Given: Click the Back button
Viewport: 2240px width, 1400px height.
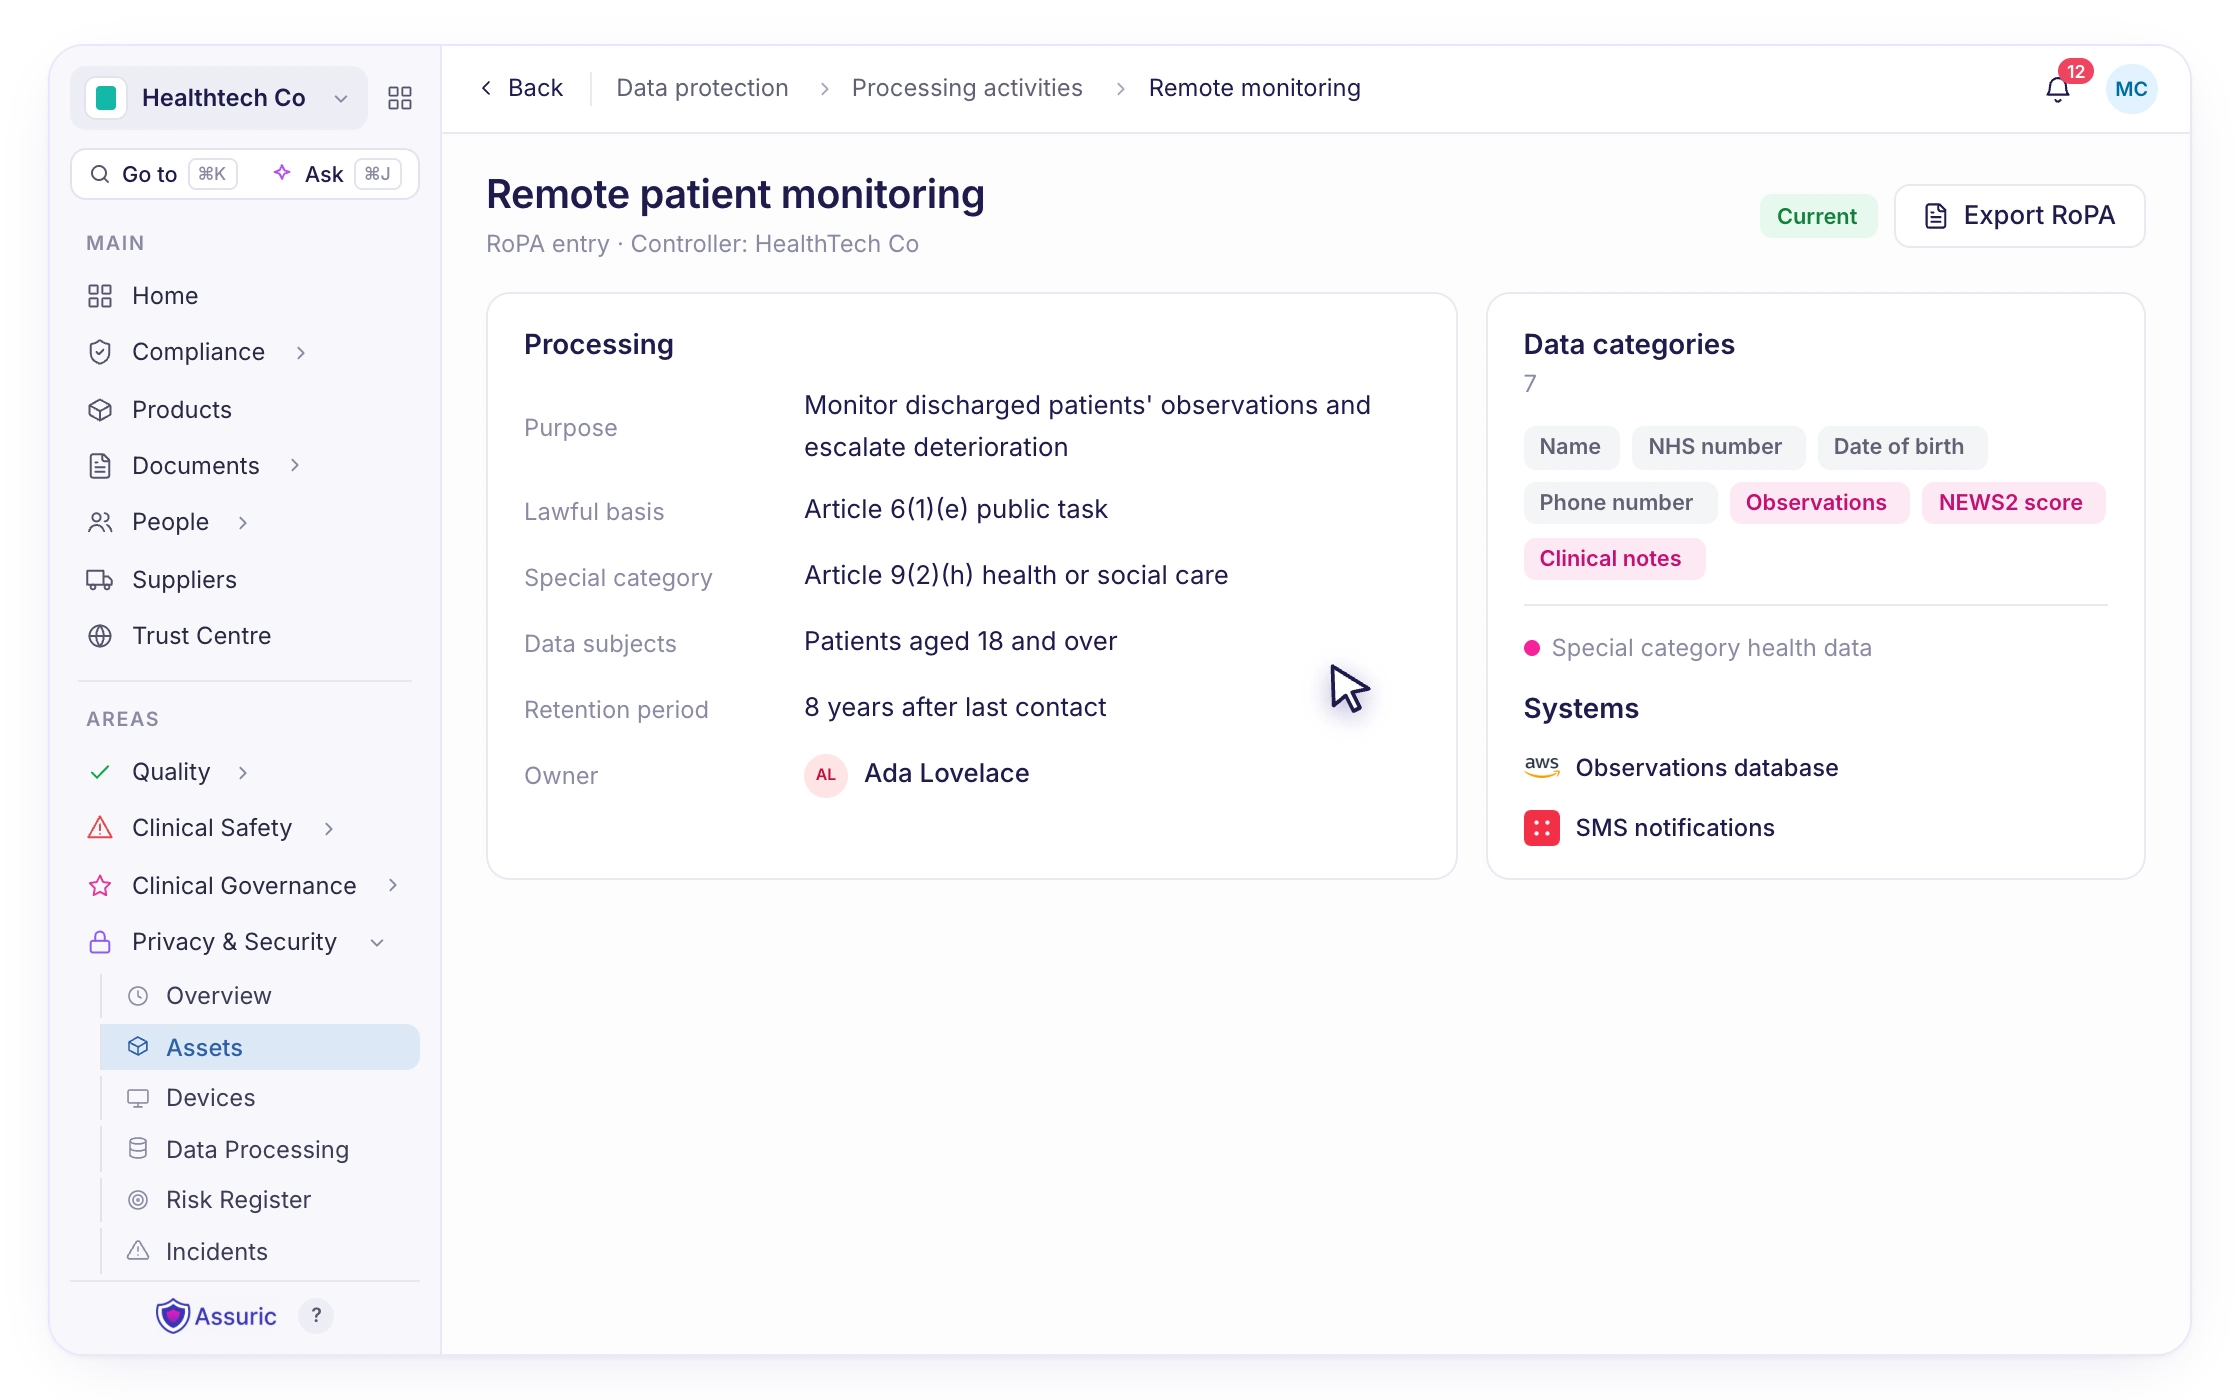Looking at the screenshot, I should [522, 88].
